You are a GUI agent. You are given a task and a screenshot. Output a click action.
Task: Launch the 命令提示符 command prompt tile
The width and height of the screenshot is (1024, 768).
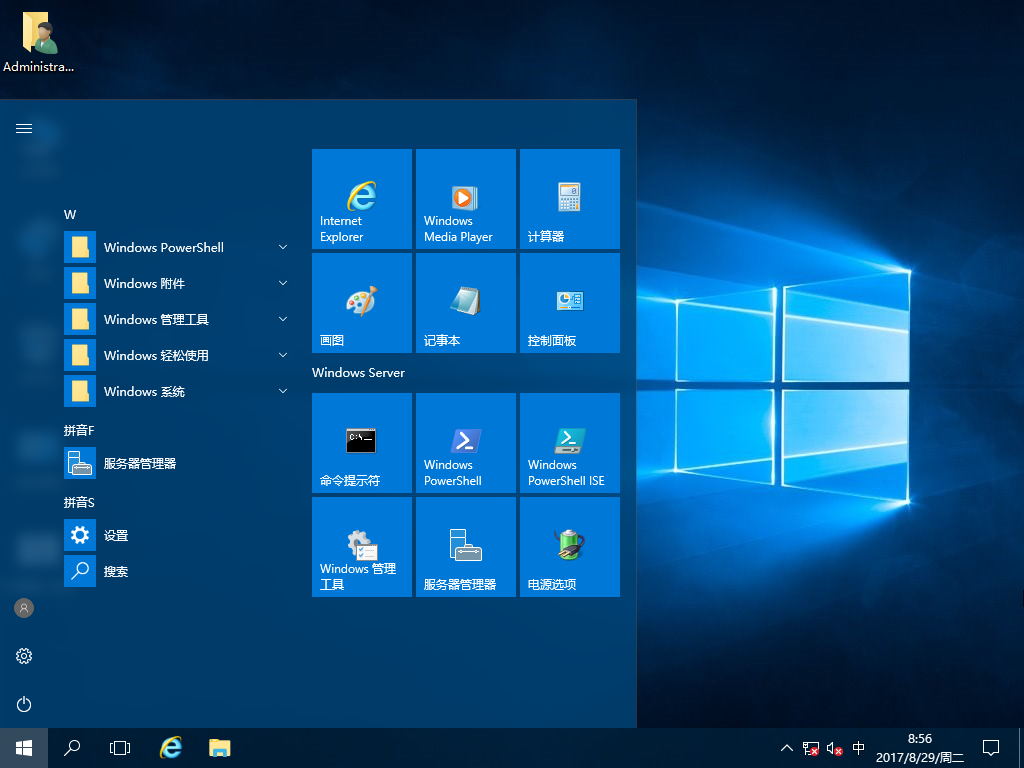[362, 442]
